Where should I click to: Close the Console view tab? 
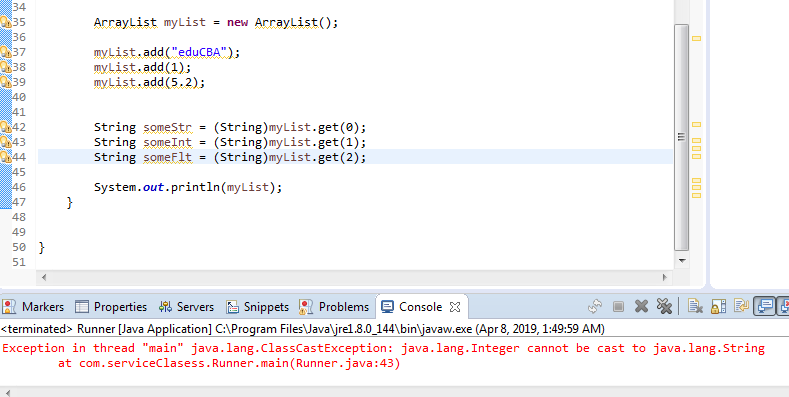click(x=454, y=306)
